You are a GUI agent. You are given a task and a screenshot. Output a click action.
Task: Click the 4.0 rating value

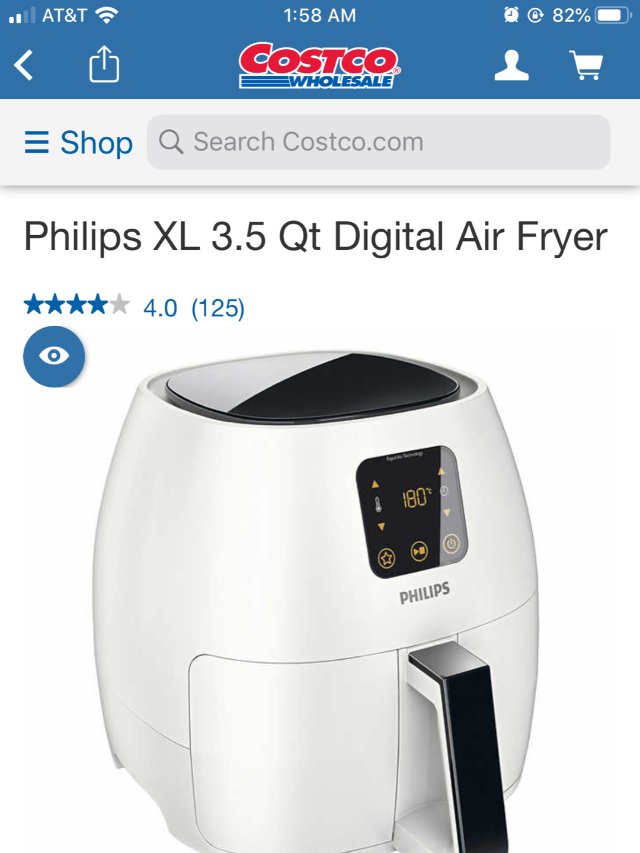(x=160, y=308)
